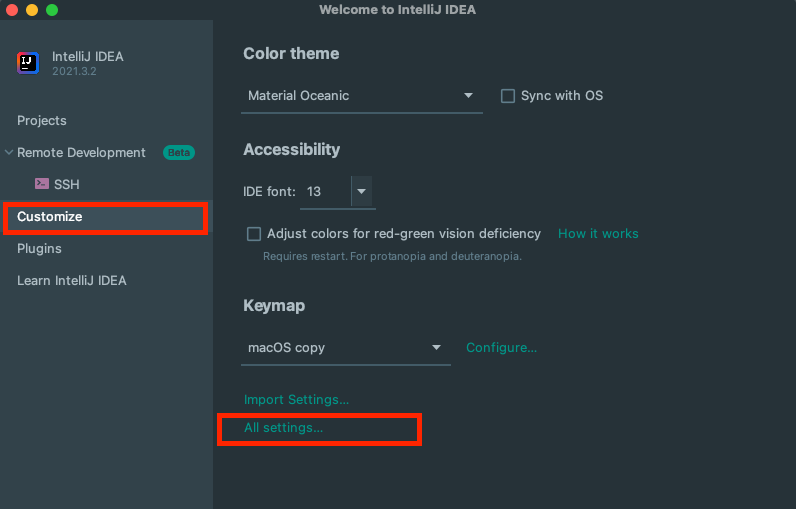
Task: Collapse the Remote Development tree section
Action: click(9, 153)
